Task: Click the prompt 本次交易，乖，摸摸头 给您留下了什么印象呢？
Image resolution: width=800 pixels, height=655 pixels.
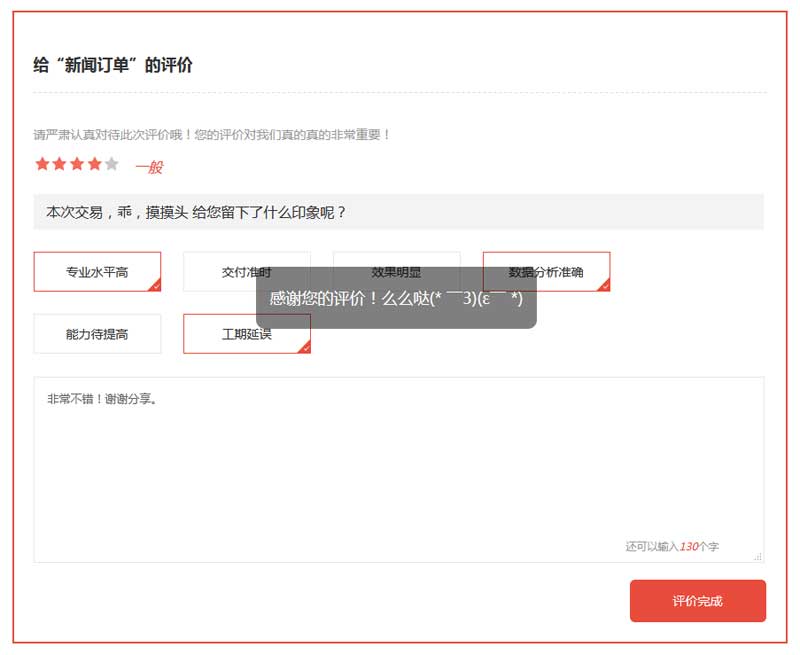Action: pyautogui.click(x=196, y=212)
